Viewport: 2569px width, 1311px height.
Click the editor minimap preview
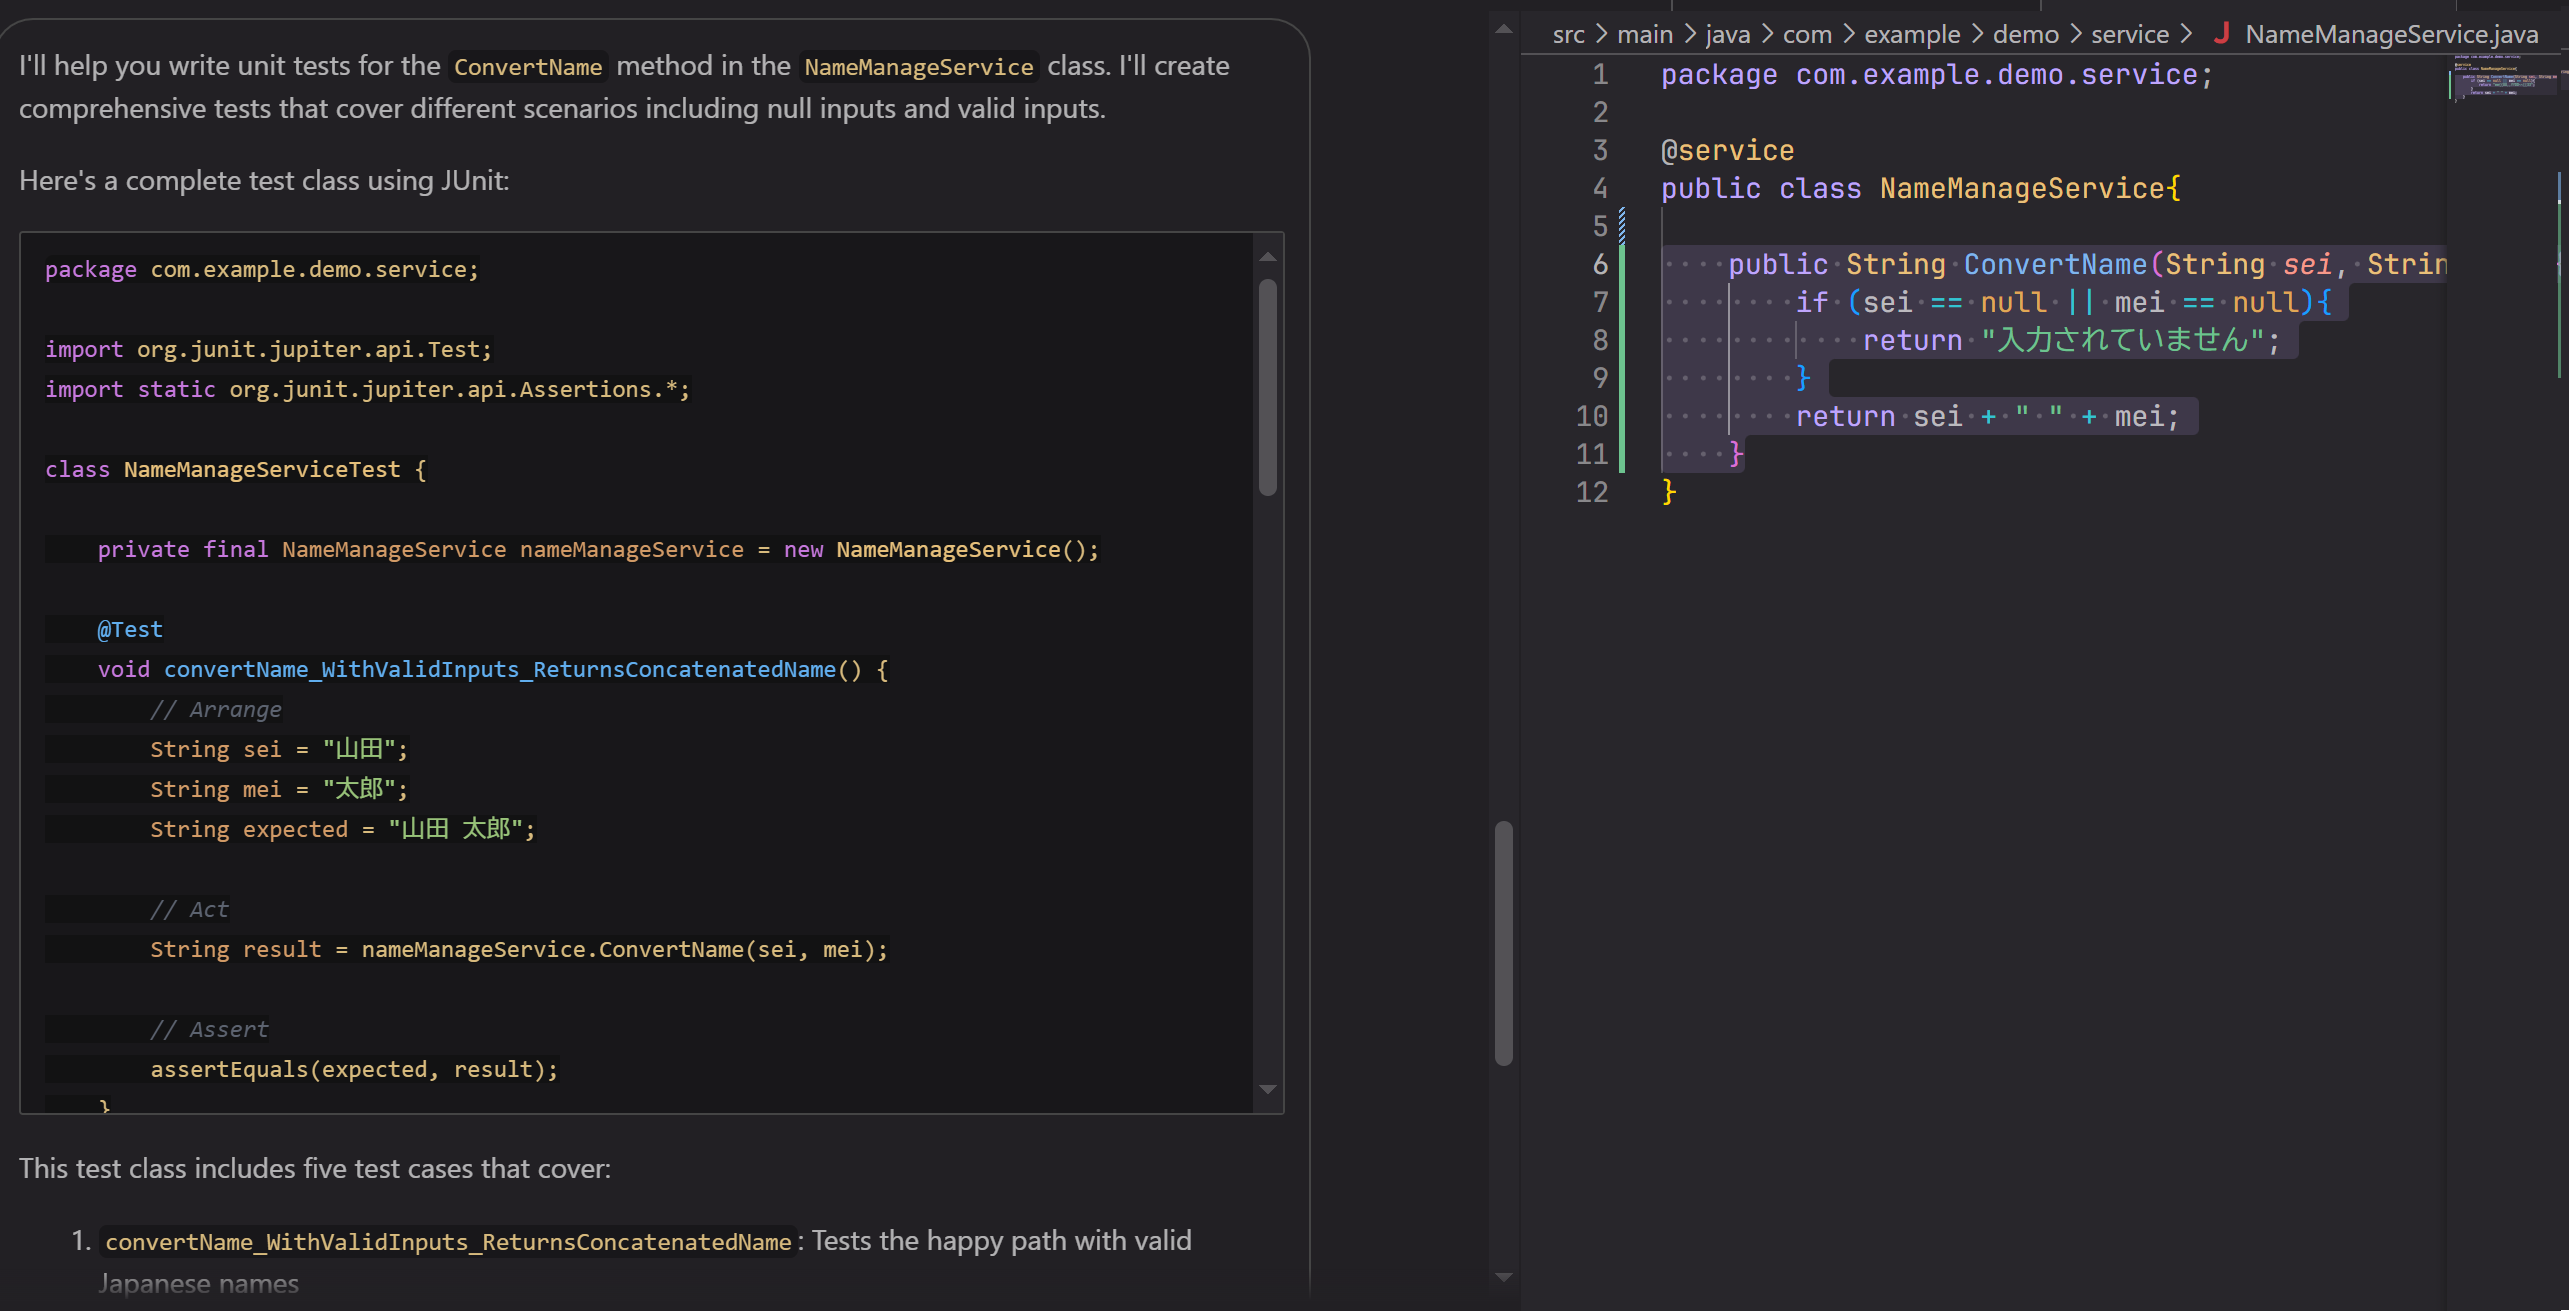pyautogui.click(x=2507, y=78)
